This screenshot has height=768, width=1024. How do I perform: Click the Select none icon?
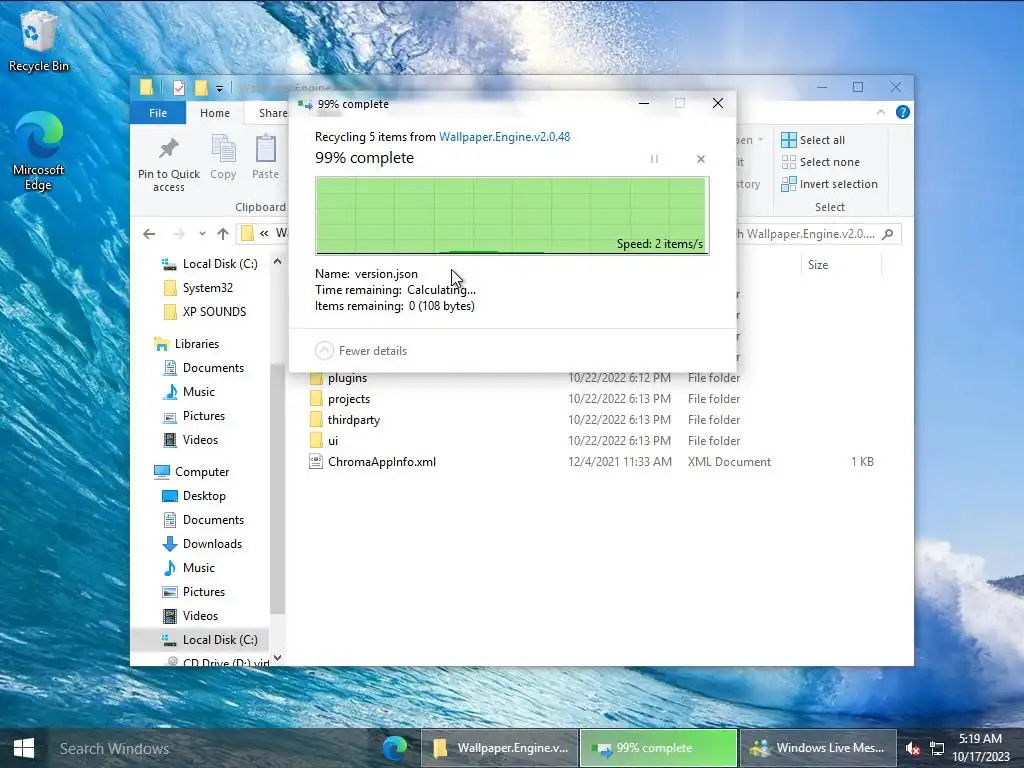[x=789, y=162]
